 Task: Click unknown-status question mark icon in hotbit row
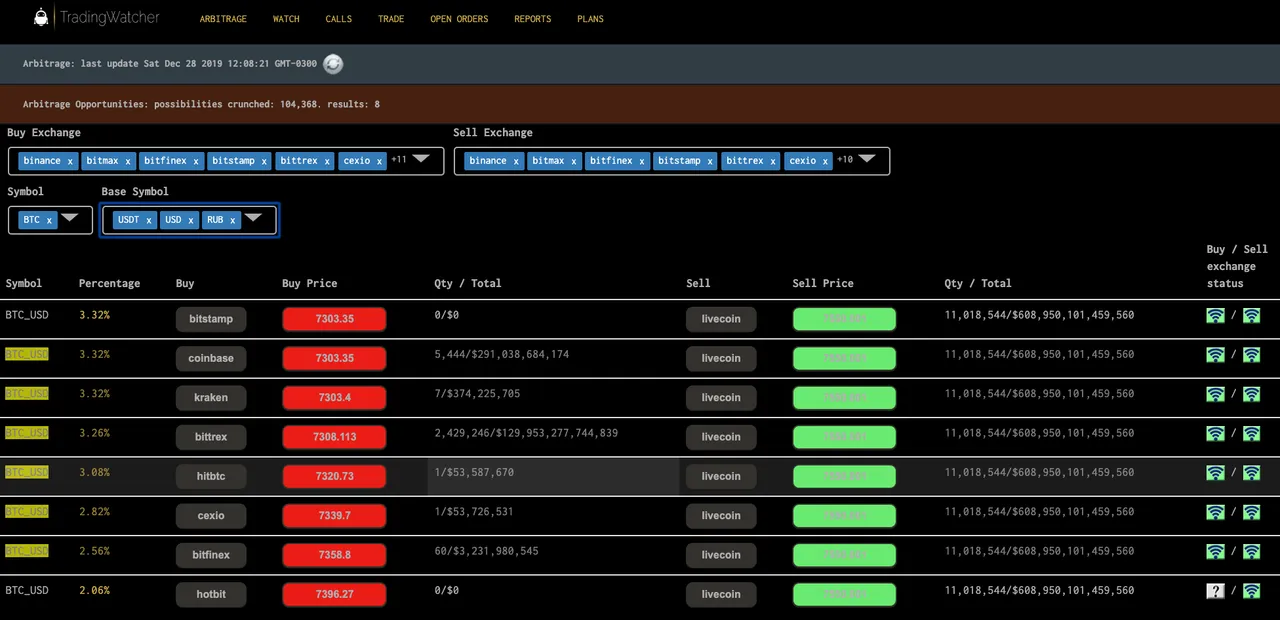pyautogui.click(x=1215, y=591)
